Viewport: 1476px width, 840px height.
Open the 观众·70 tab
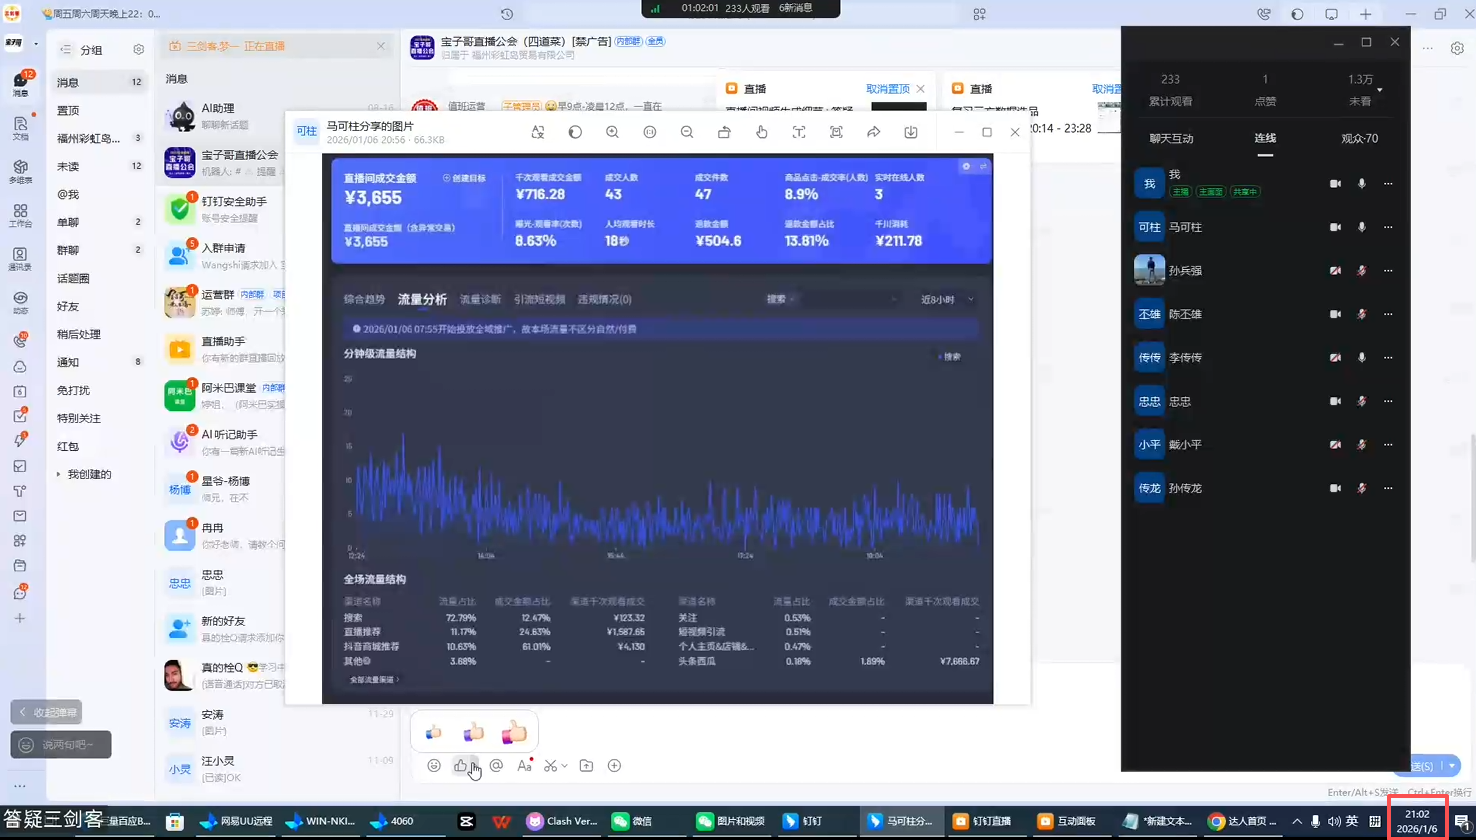(1359, 139)
